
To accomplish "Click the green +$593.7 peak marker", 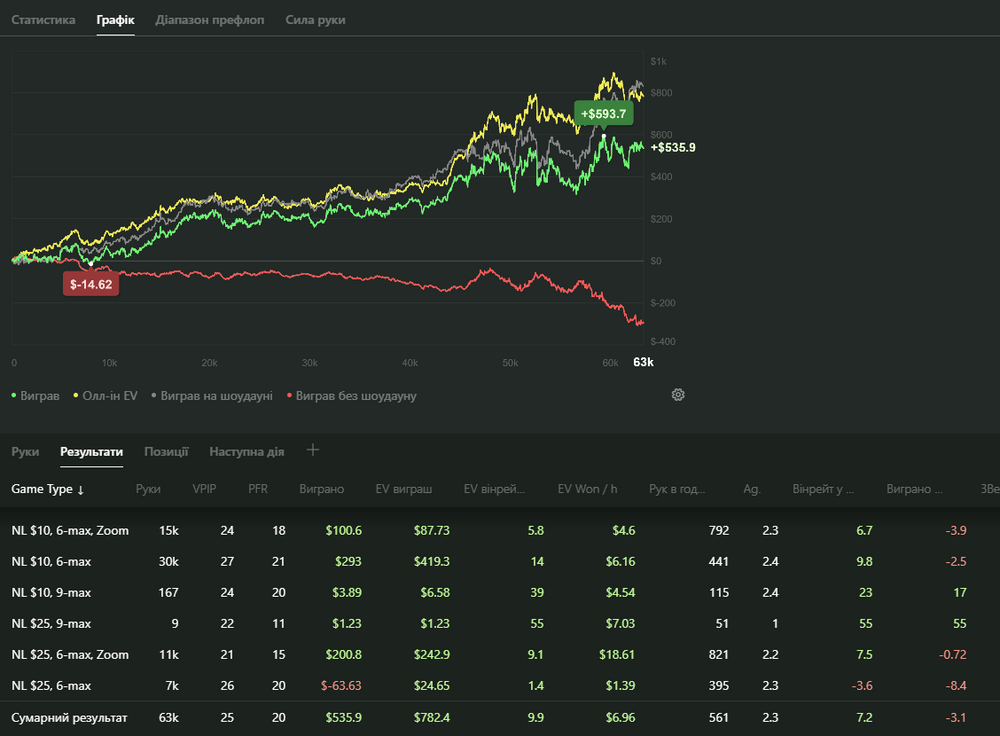I will (603, 114).
